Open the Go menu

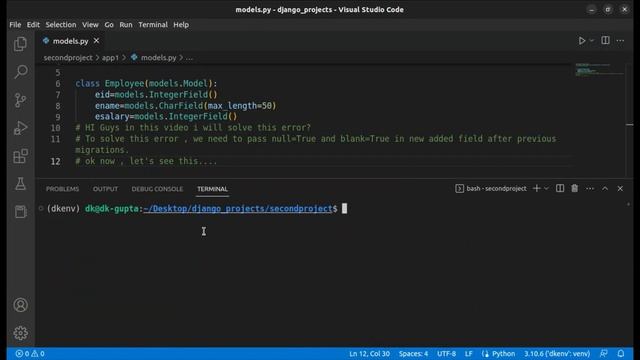pos(109,24)
